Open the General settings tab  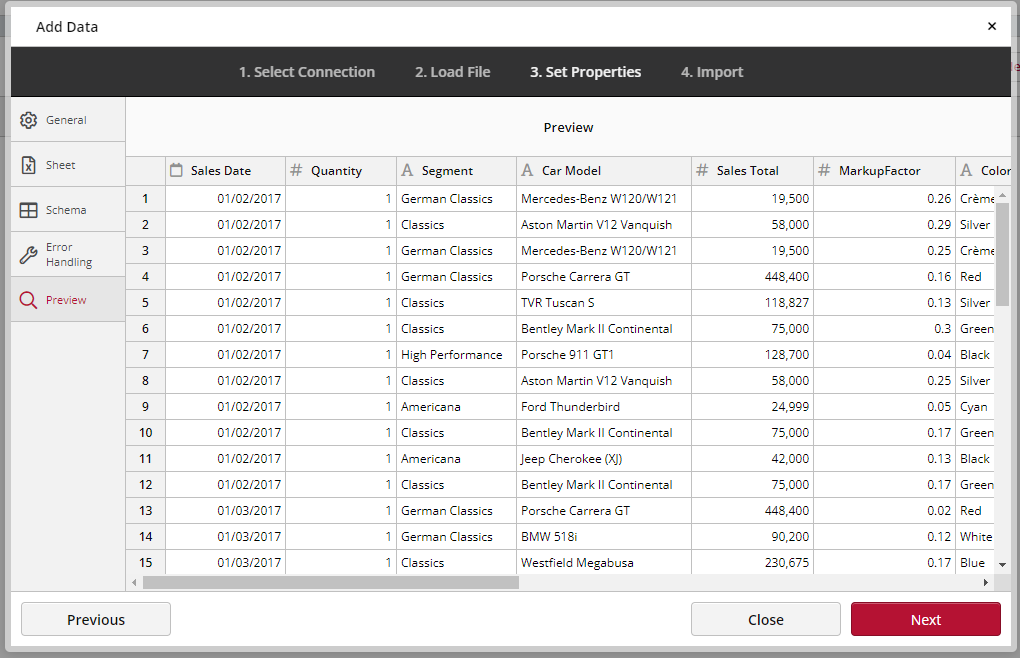click(68, 120)
